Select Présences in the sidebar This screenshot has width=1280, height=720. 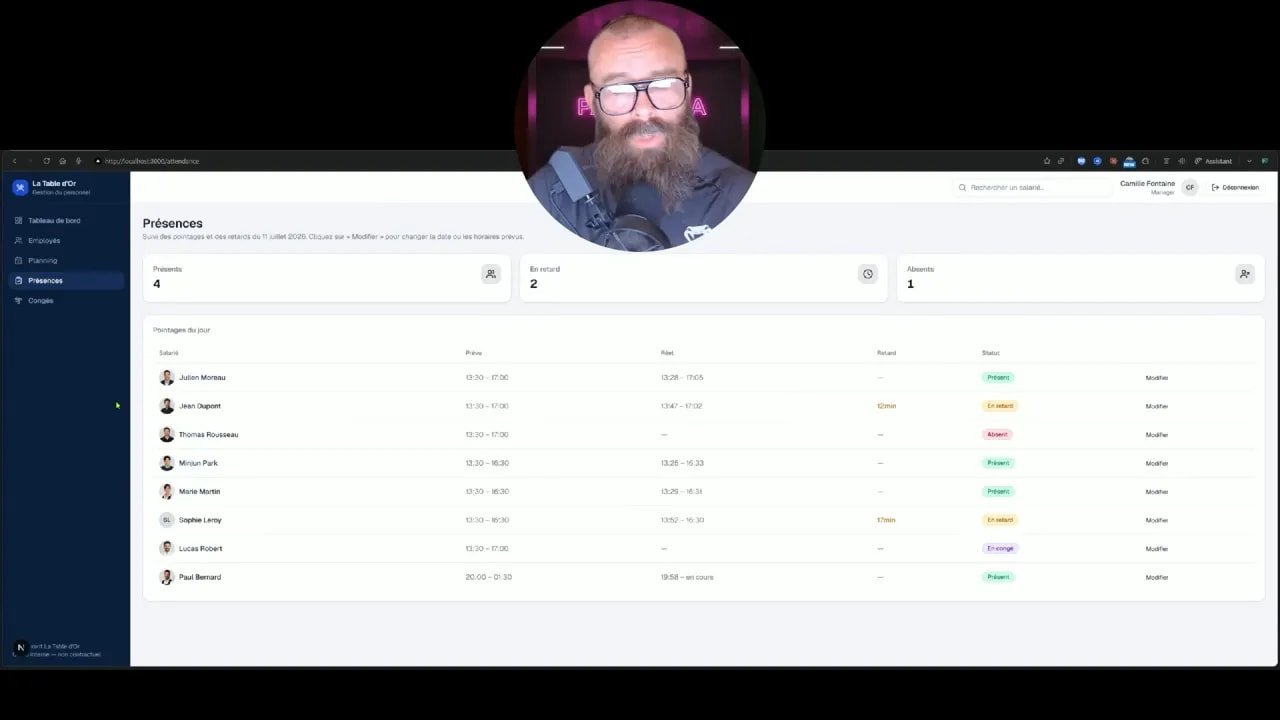[x=66, y=280]
